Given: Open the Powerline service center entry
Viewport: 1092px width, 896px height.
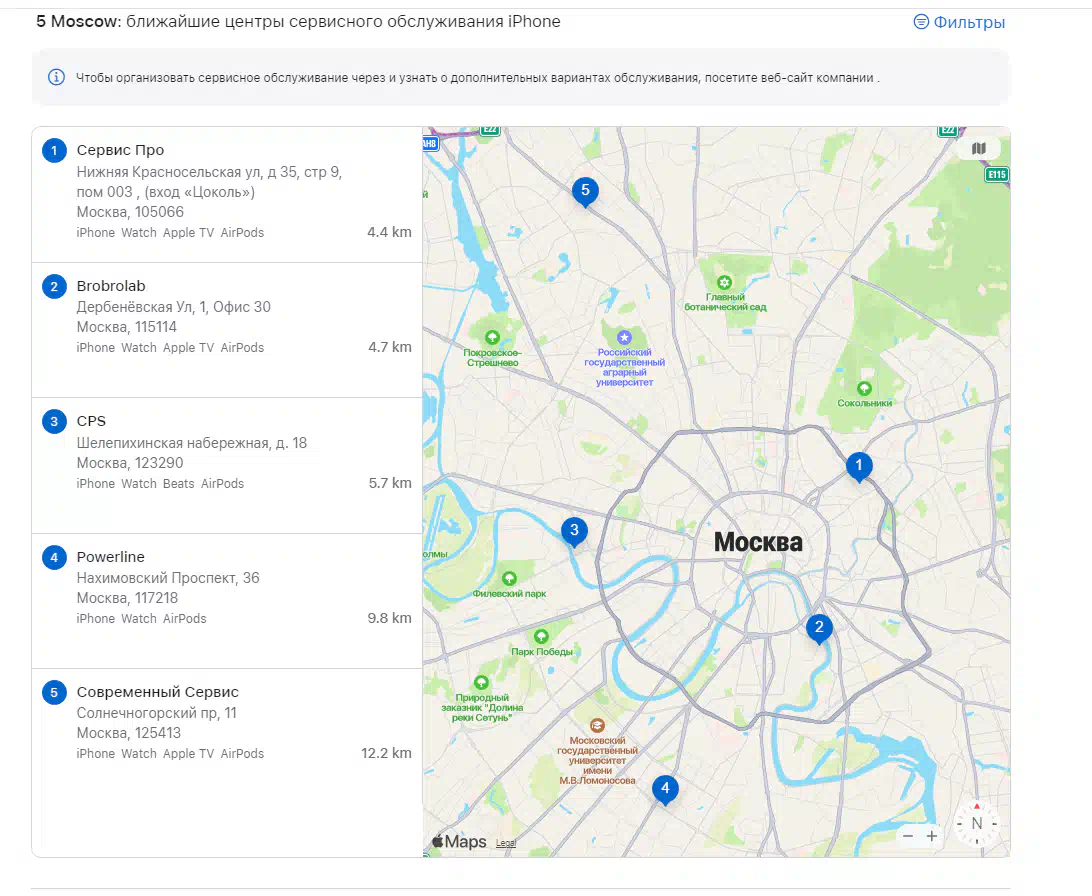Looking at the screenshot, I should point(227,601).
